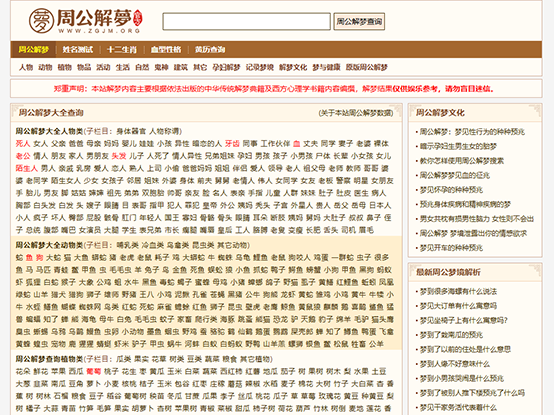
Task: Open the 人物称谓 subcategory link
Action: tap(164, 131)
